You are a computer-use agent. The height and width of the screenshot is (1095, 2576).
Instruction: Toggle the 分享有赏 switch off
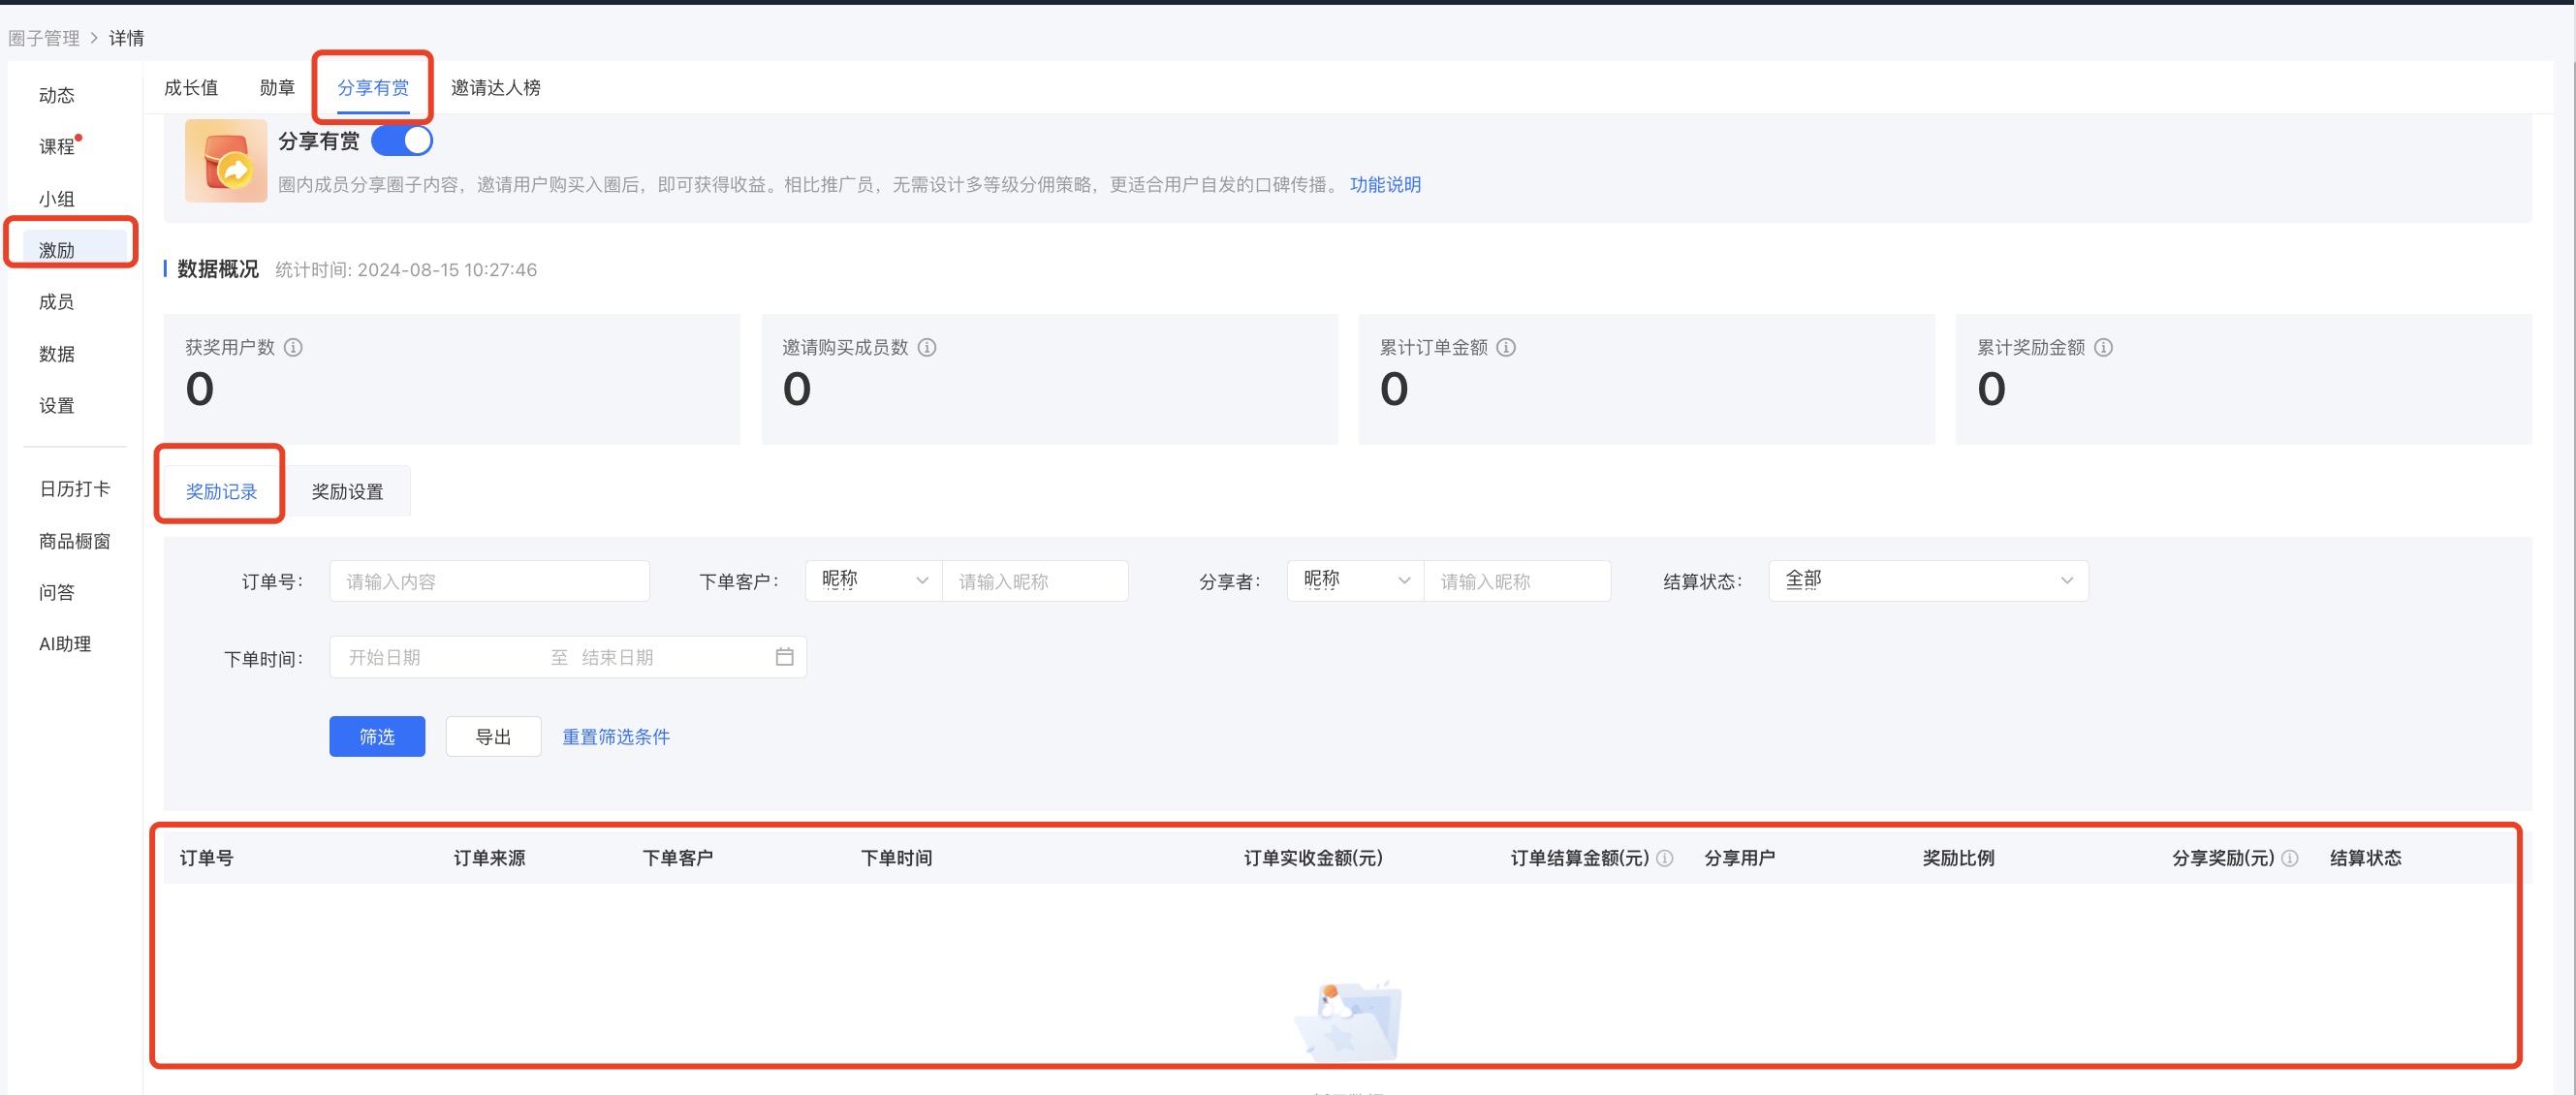(x=402, y=141)
